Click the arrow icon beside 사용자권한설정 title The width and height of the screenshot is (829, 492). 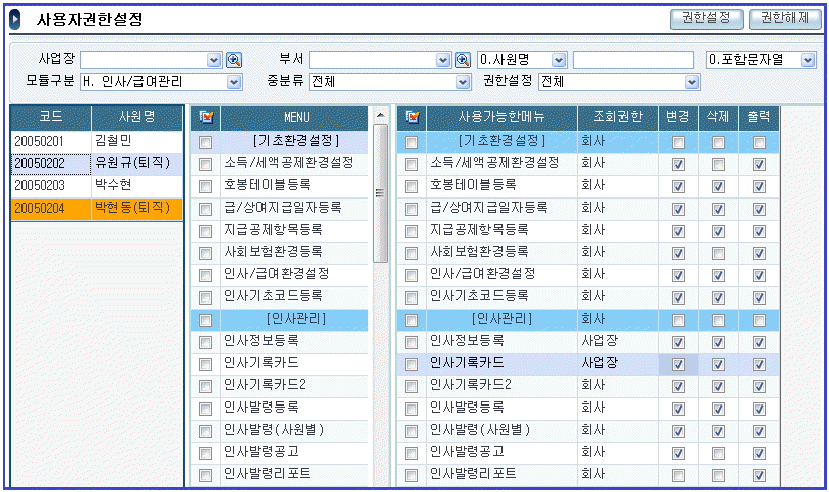point(15,19)
